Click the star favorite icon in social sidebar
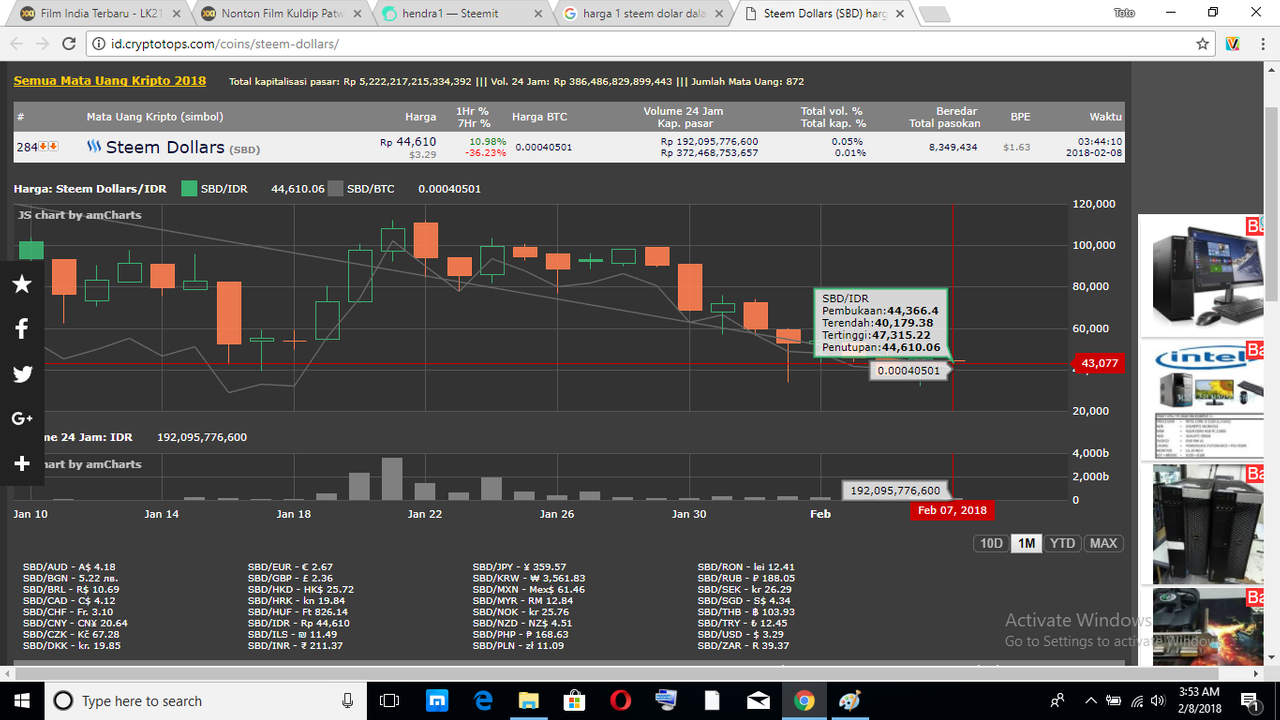 tap(22, 284)
